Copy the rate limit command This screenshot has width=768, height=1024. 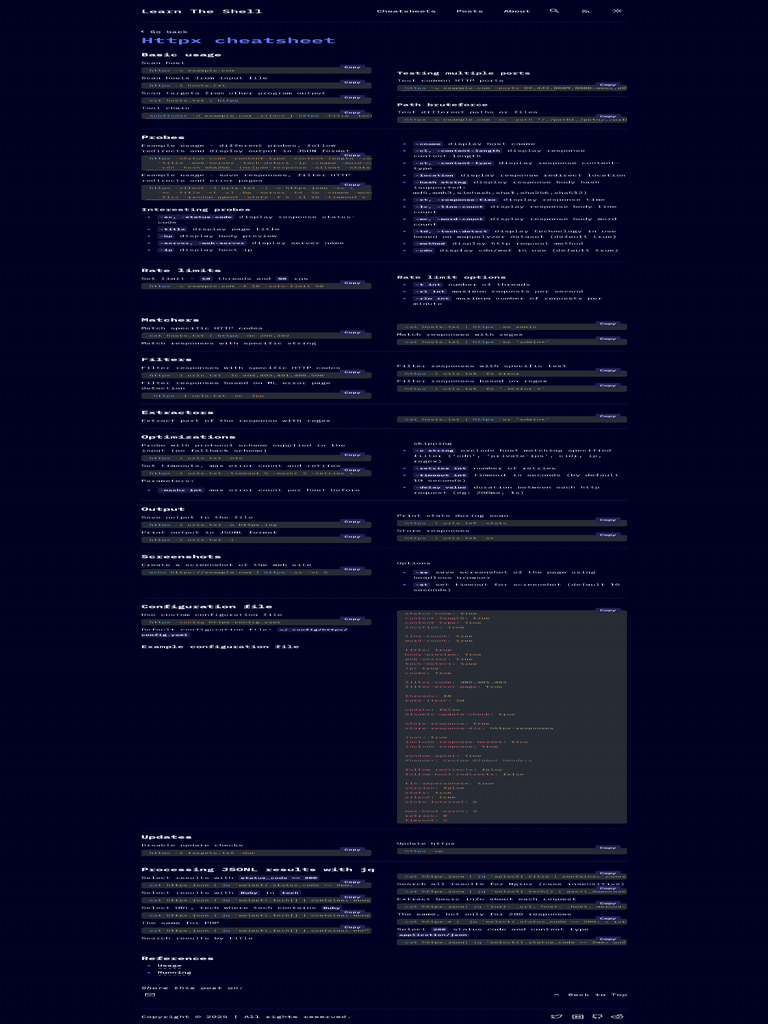tap(352, 283)
